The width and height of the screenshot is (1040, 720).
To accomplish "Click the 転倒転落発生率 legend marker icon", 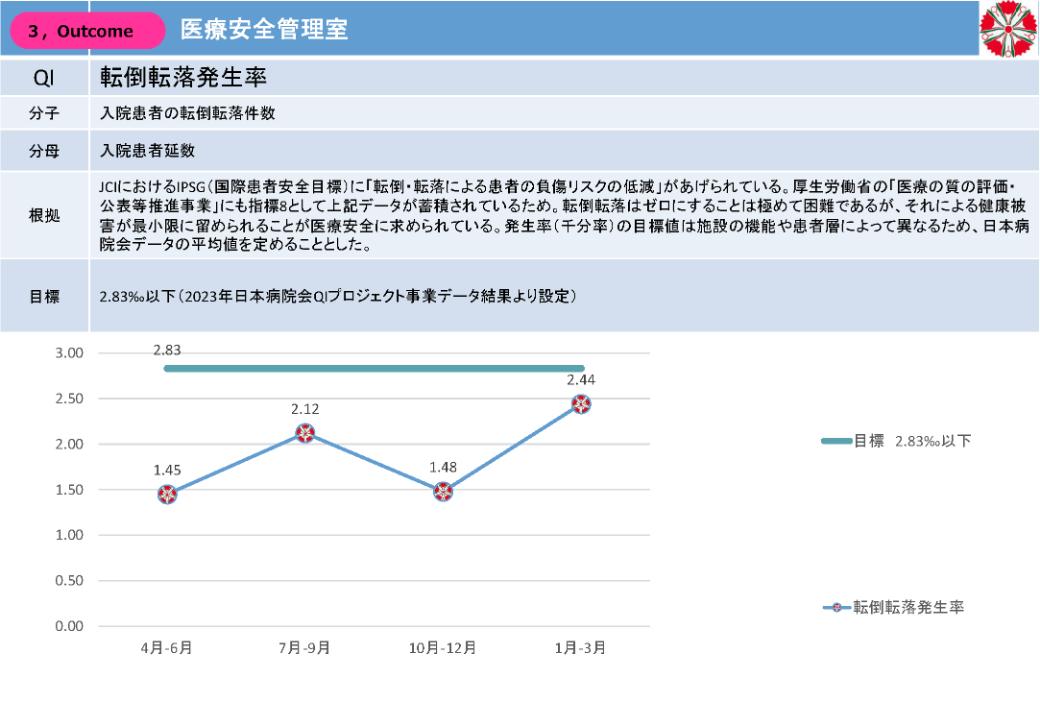I will 835,607.
